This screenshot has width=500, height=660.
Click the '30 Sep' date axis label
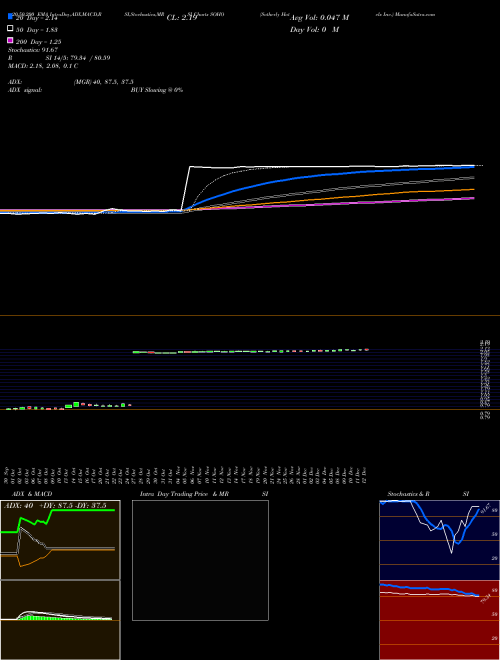[x=7, y=475]
